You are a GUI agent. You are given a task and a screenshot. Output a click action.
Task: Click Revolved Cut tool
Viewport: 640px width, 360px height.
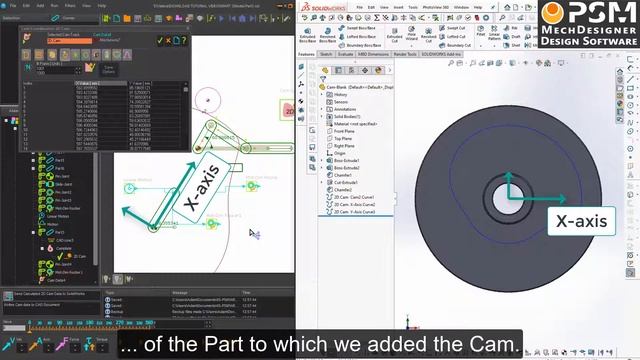click(429, 36)
